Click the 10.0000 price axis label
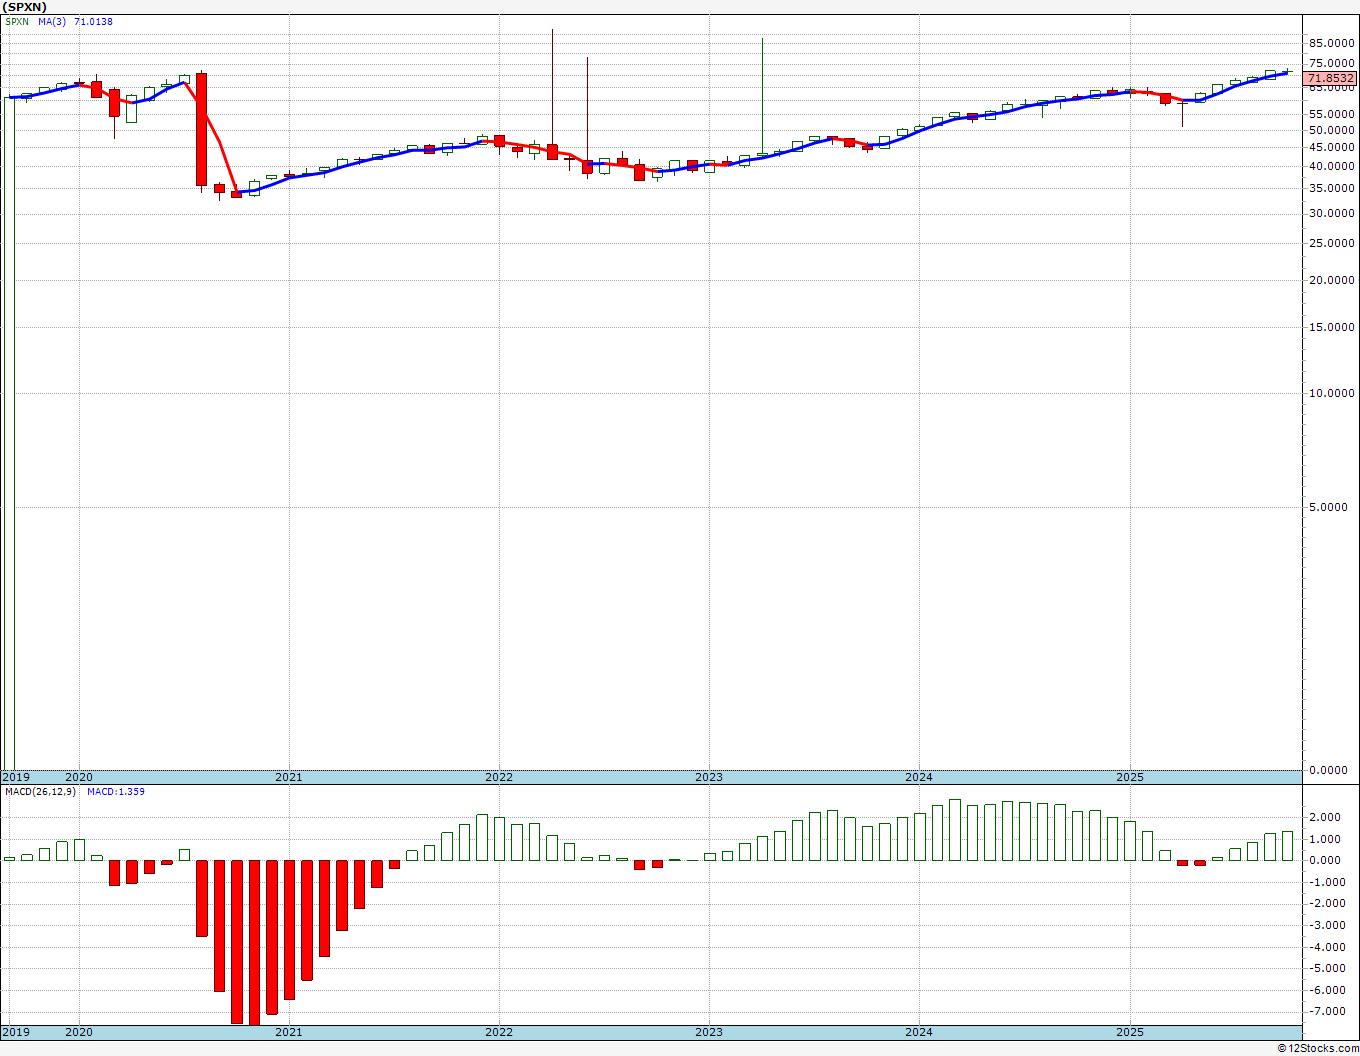 (x=1331, y=393)
